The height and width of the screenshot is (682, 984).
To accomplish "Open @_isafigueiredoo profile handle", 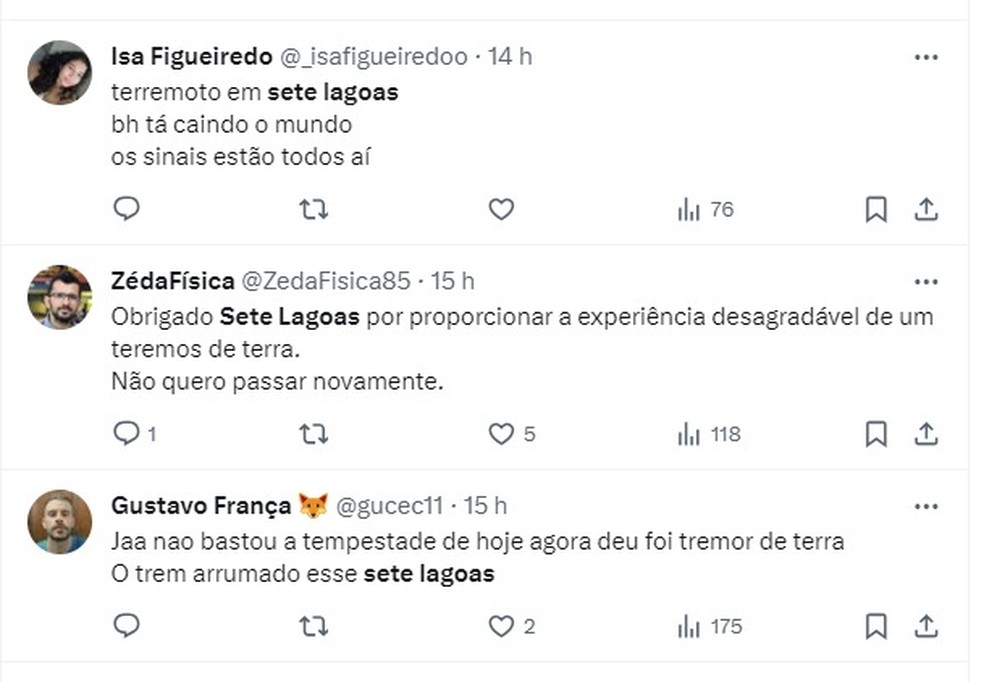I will 372,57.
